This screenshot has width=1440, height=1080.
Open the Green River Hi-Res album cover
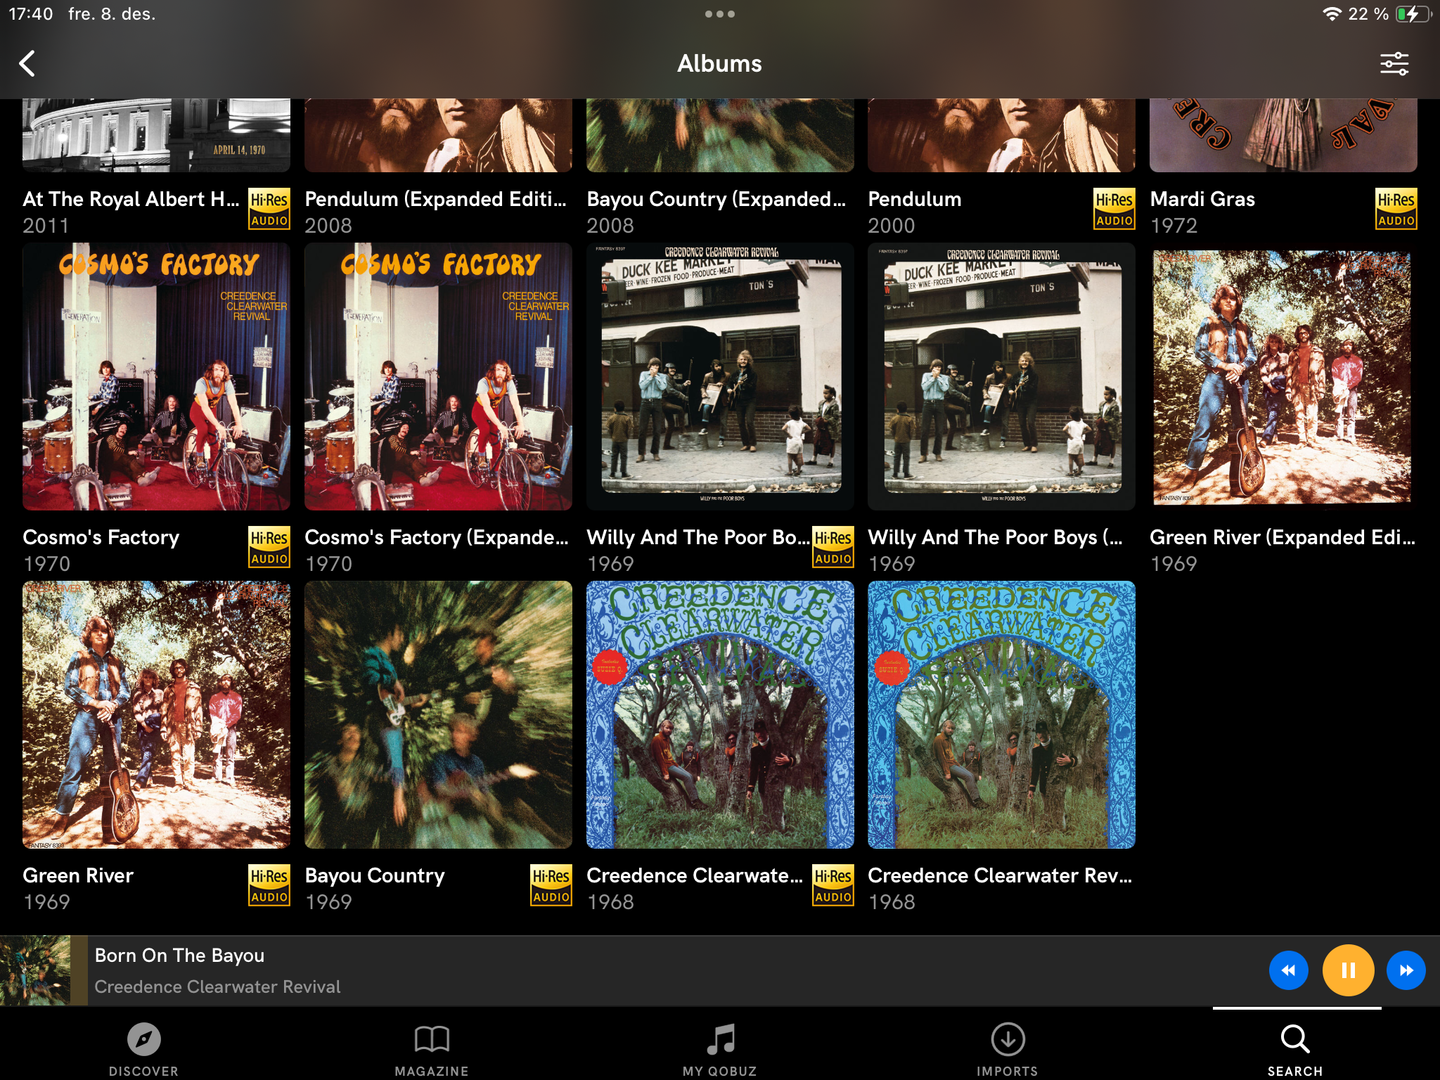(x=157, y=715)
